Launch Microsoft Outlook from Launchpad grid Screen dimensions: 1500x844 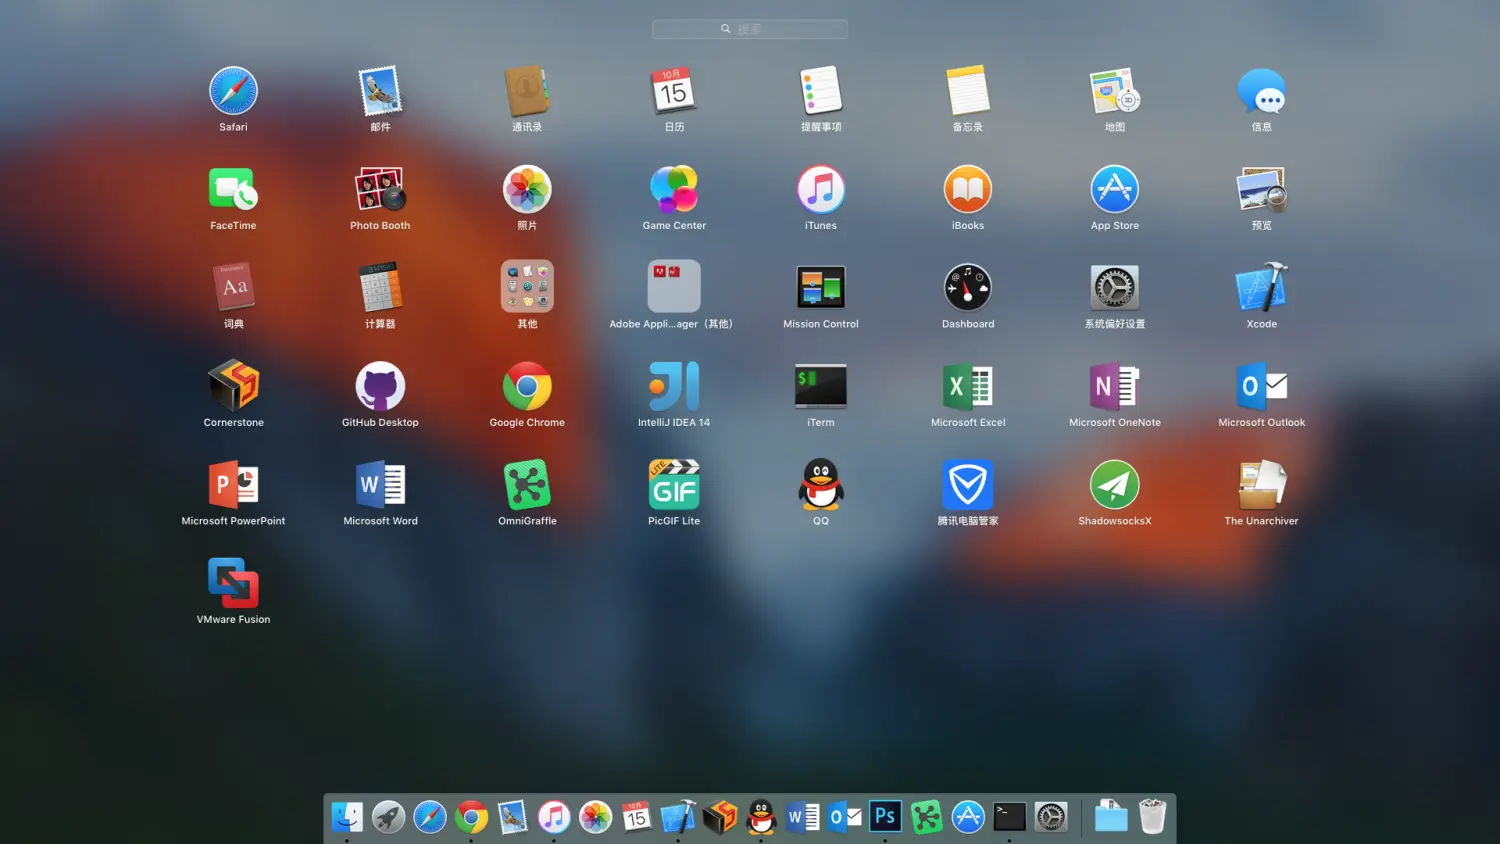(1262, 386)
